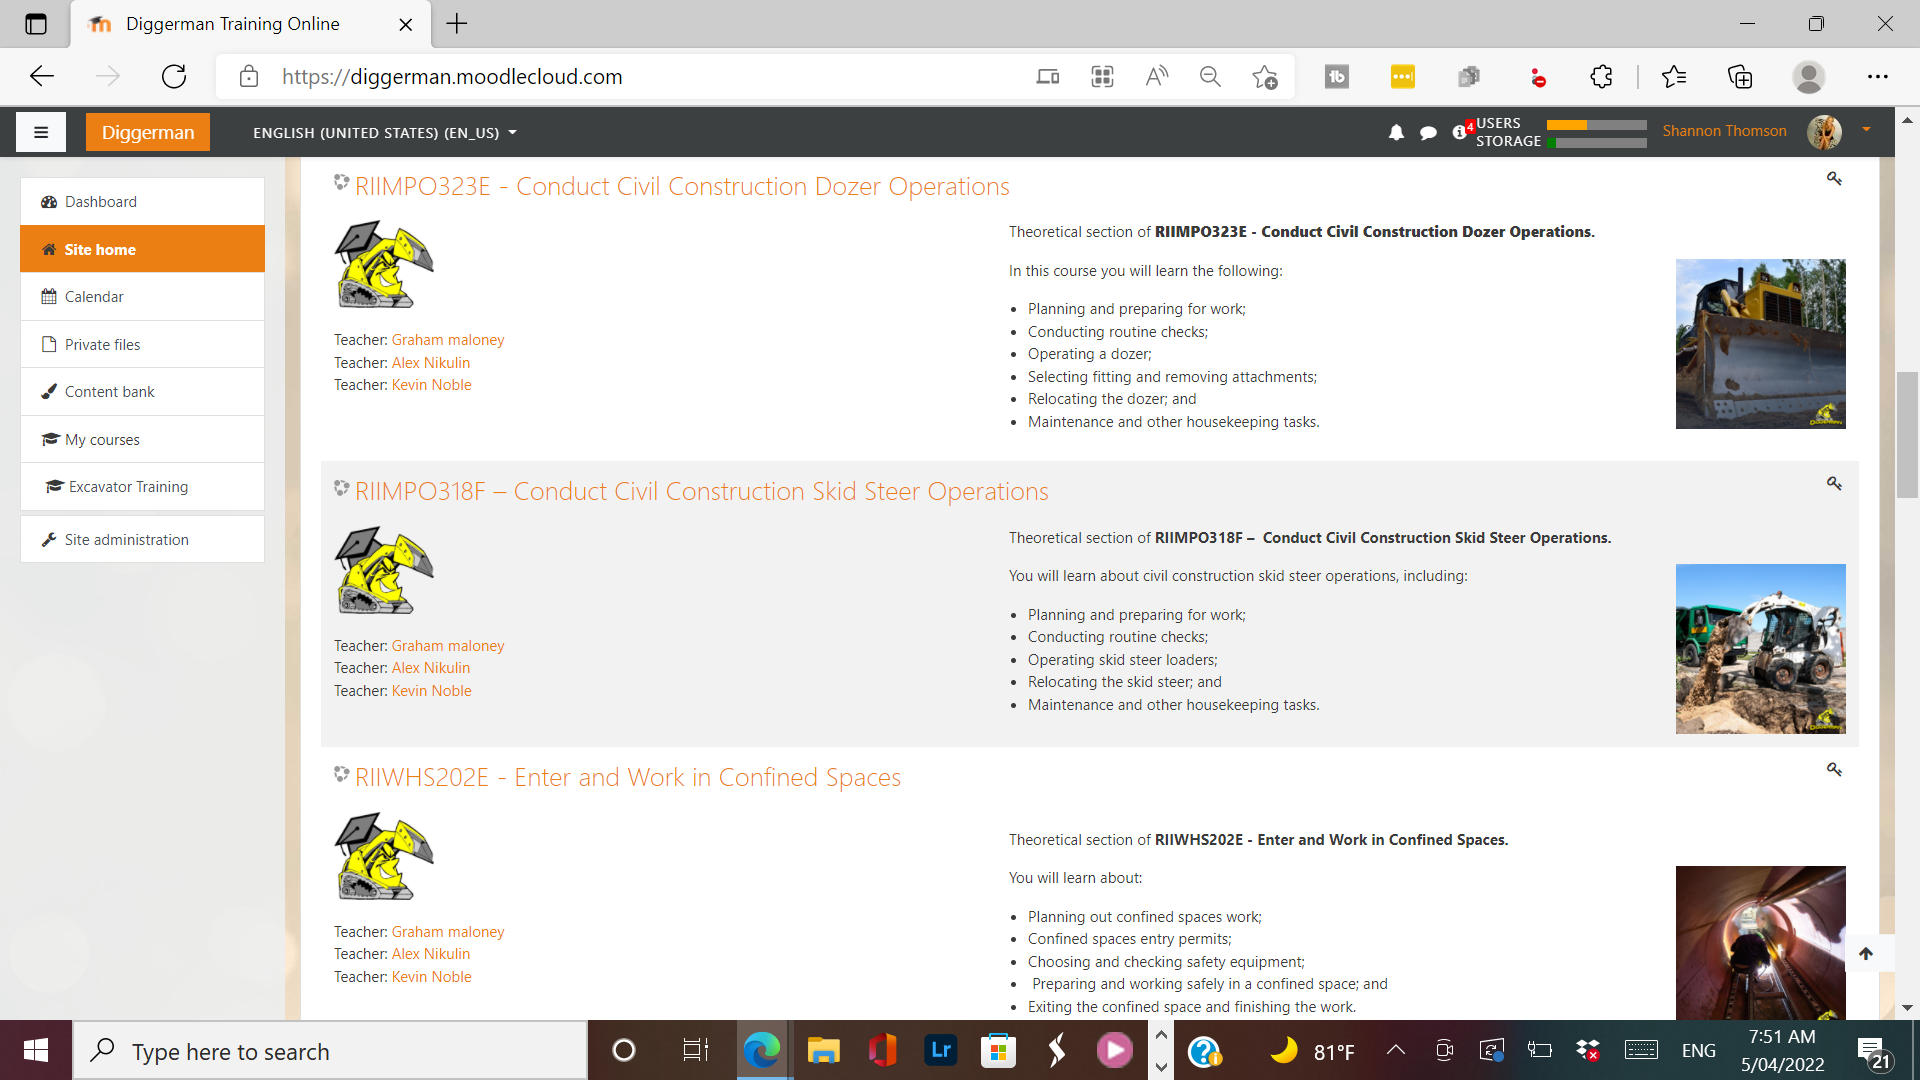Open Shannon Thomson user menu arrow

[1866, 130]
